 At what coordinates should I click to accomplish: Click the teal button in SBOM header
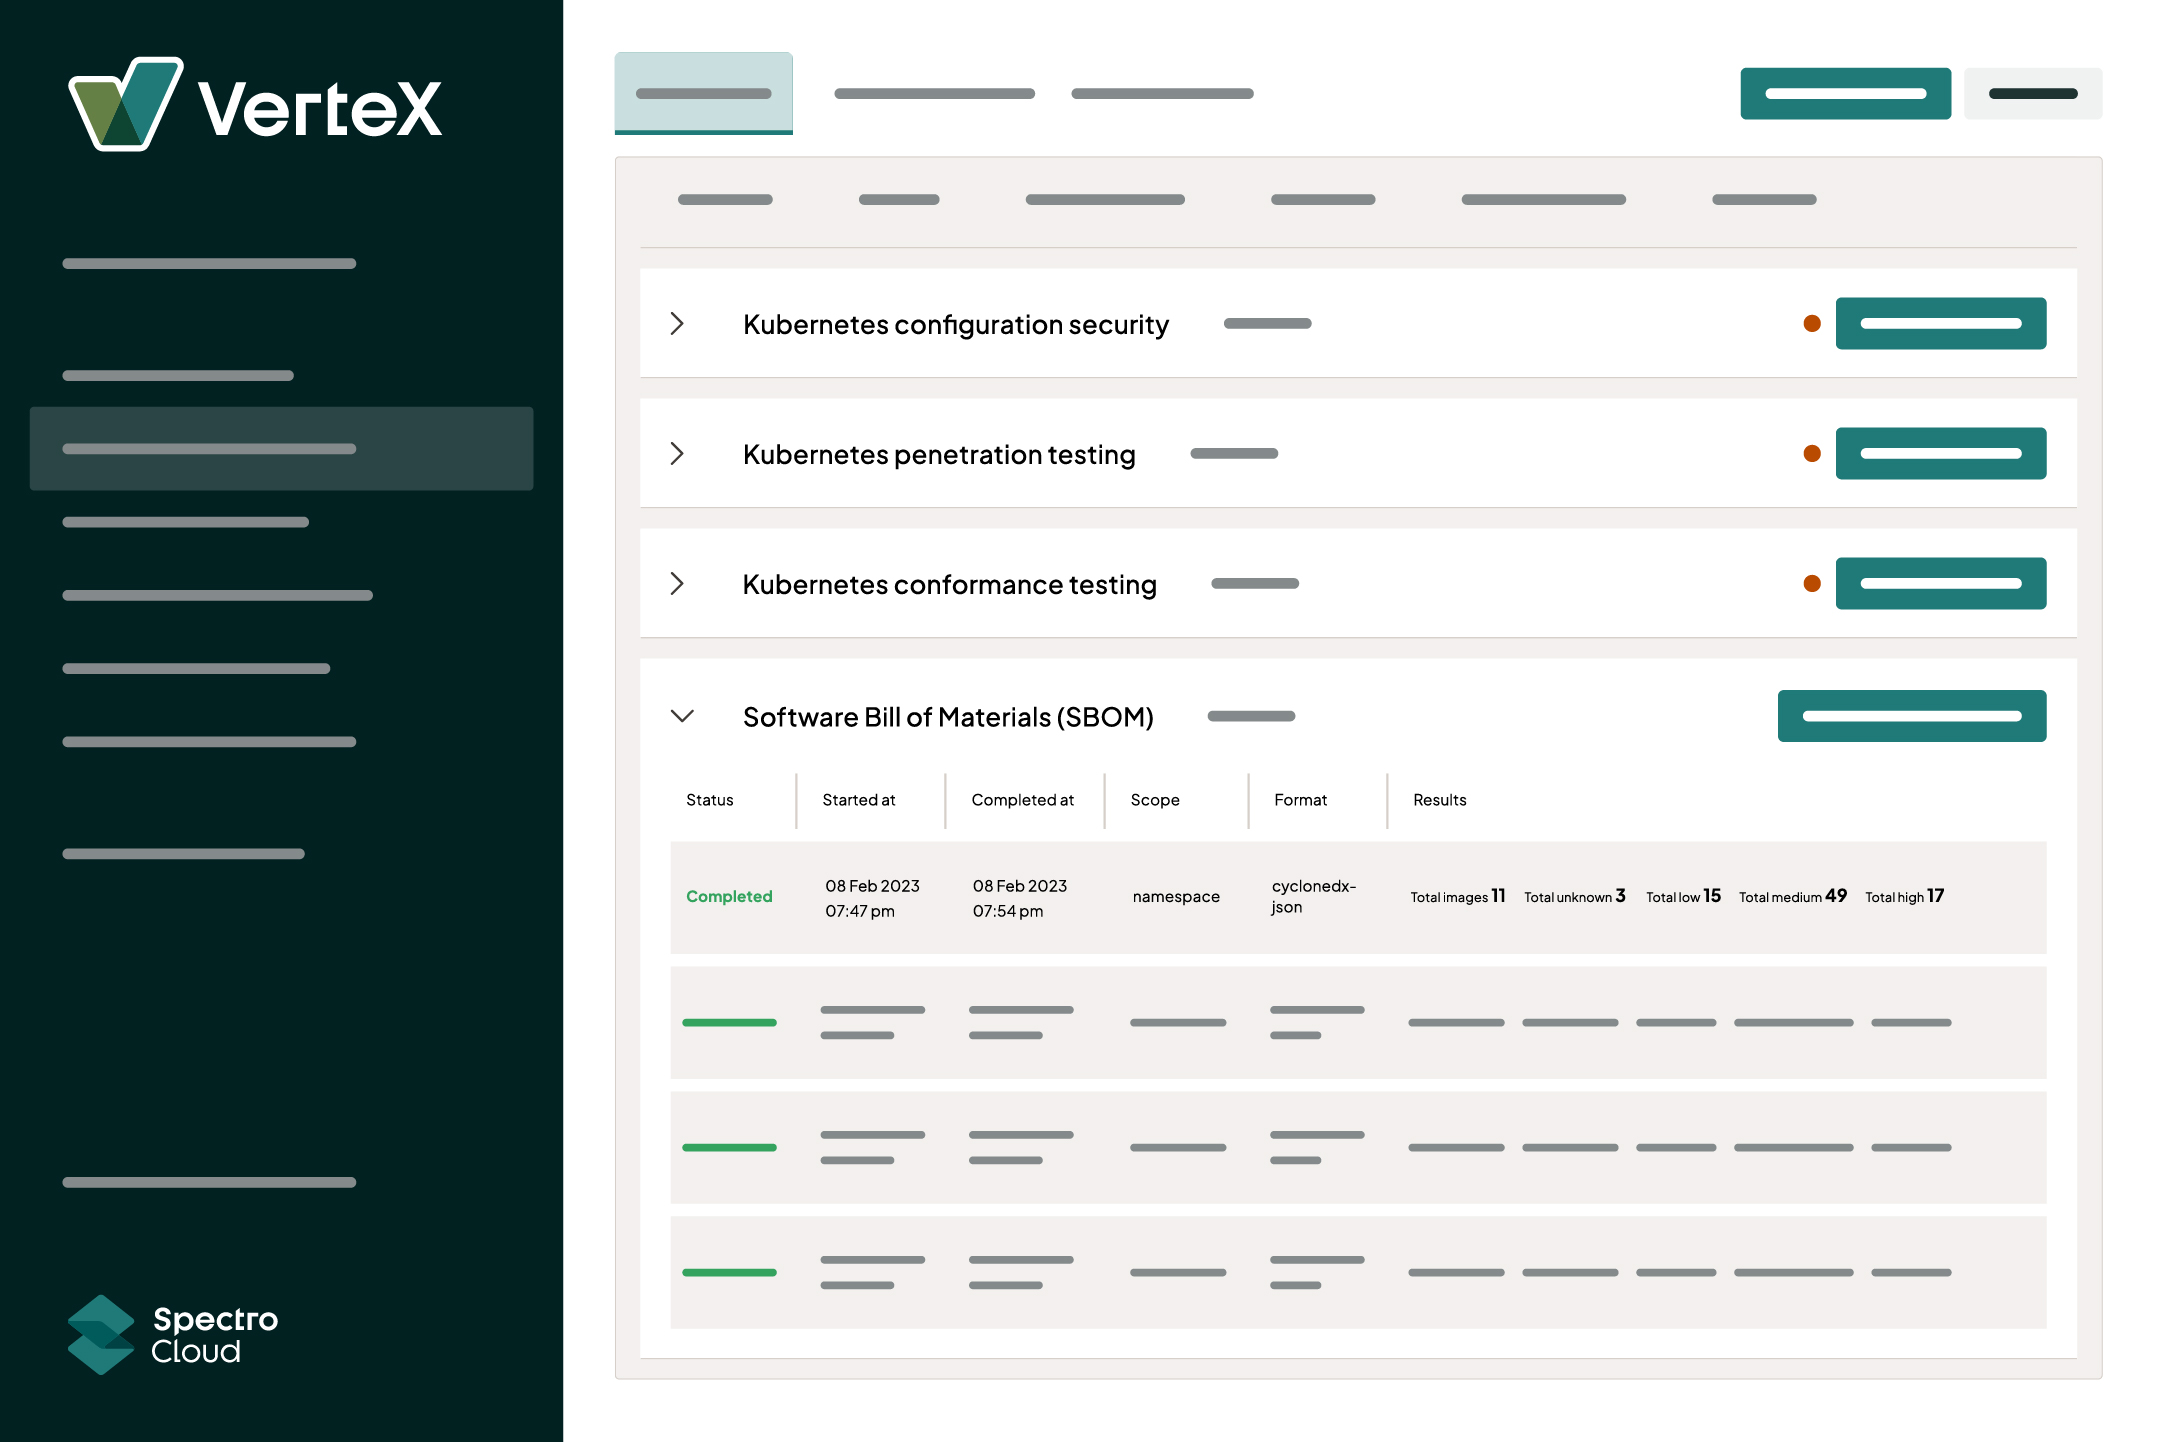point(1911,716)
